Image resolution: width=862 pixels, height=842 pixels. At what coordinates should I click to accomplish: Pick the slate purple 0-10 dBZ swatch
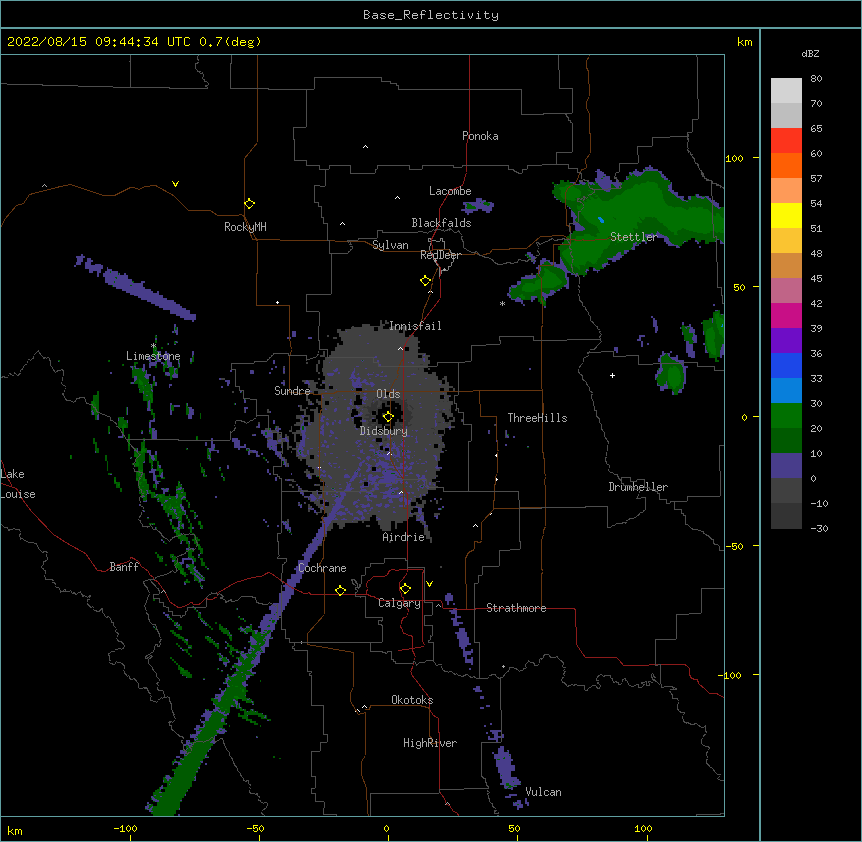coord(786,466)
